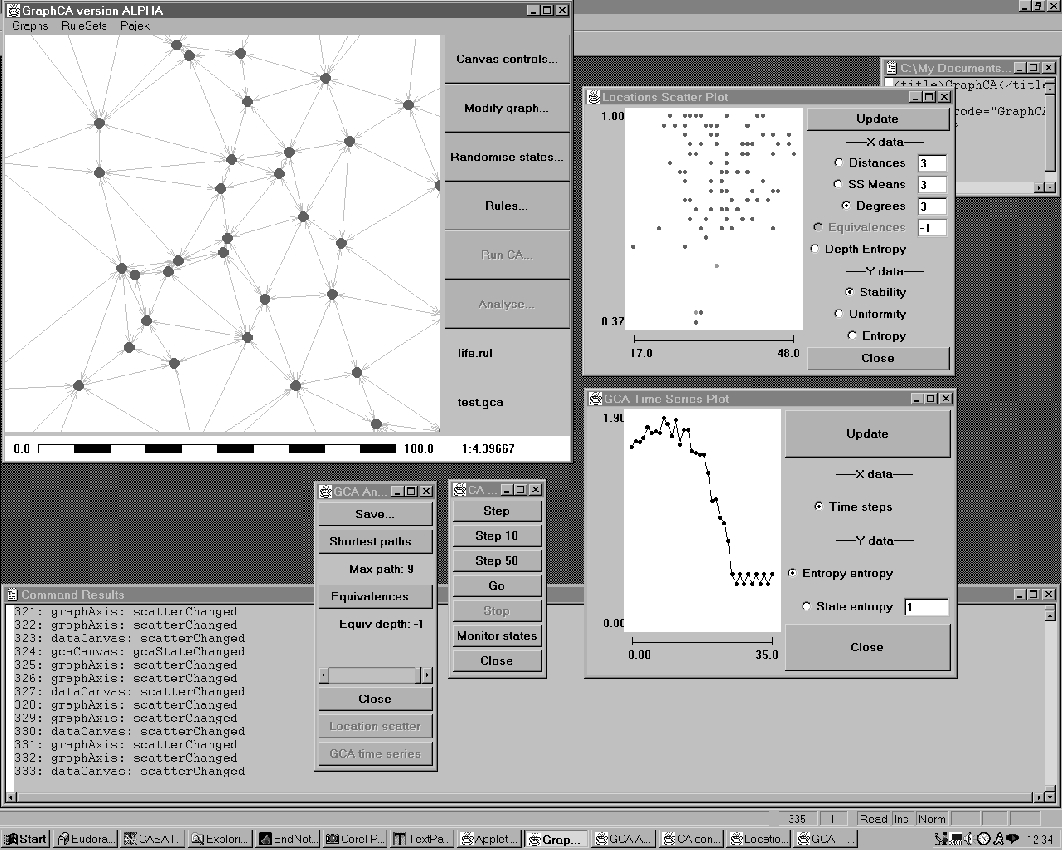Choose Uniformity for Y data
The image size is (1062, 850).
coord(838,314)
